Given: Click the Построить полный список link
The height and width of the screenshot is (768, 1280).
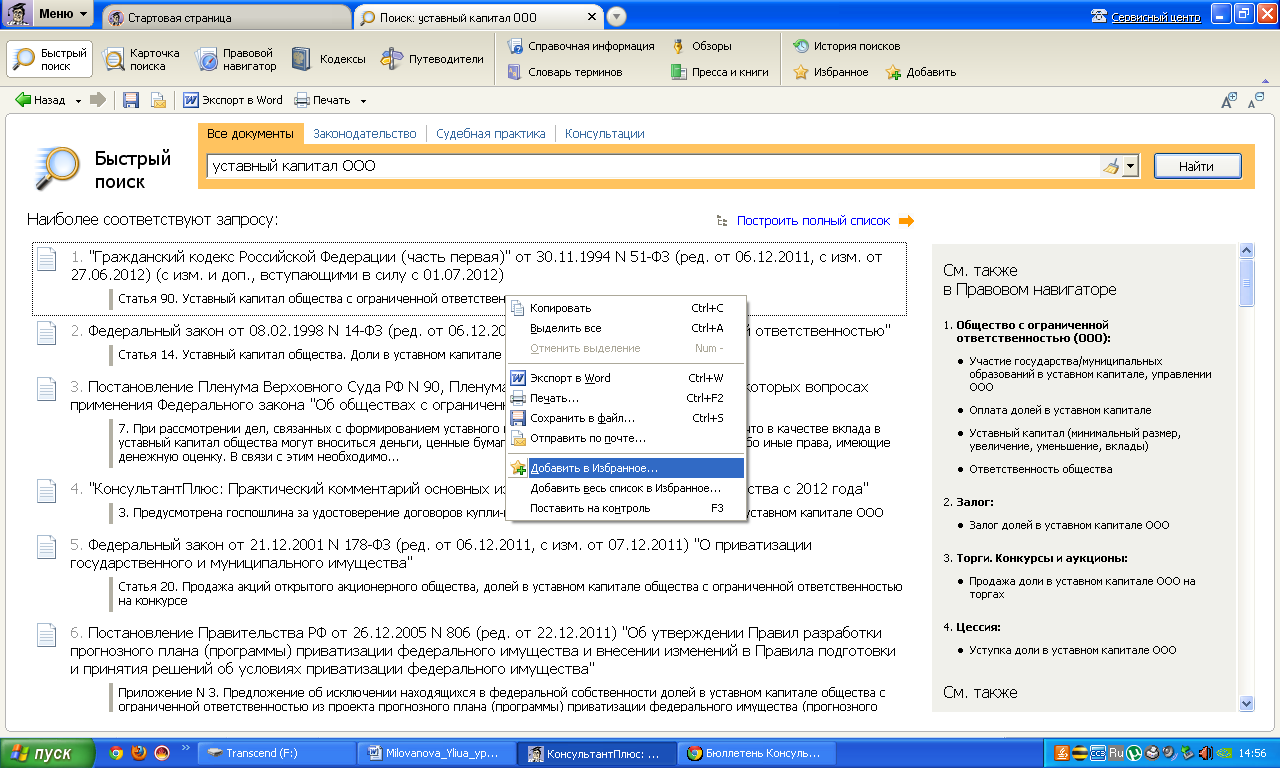Looking at the screenshot, I should click(812, 221).
